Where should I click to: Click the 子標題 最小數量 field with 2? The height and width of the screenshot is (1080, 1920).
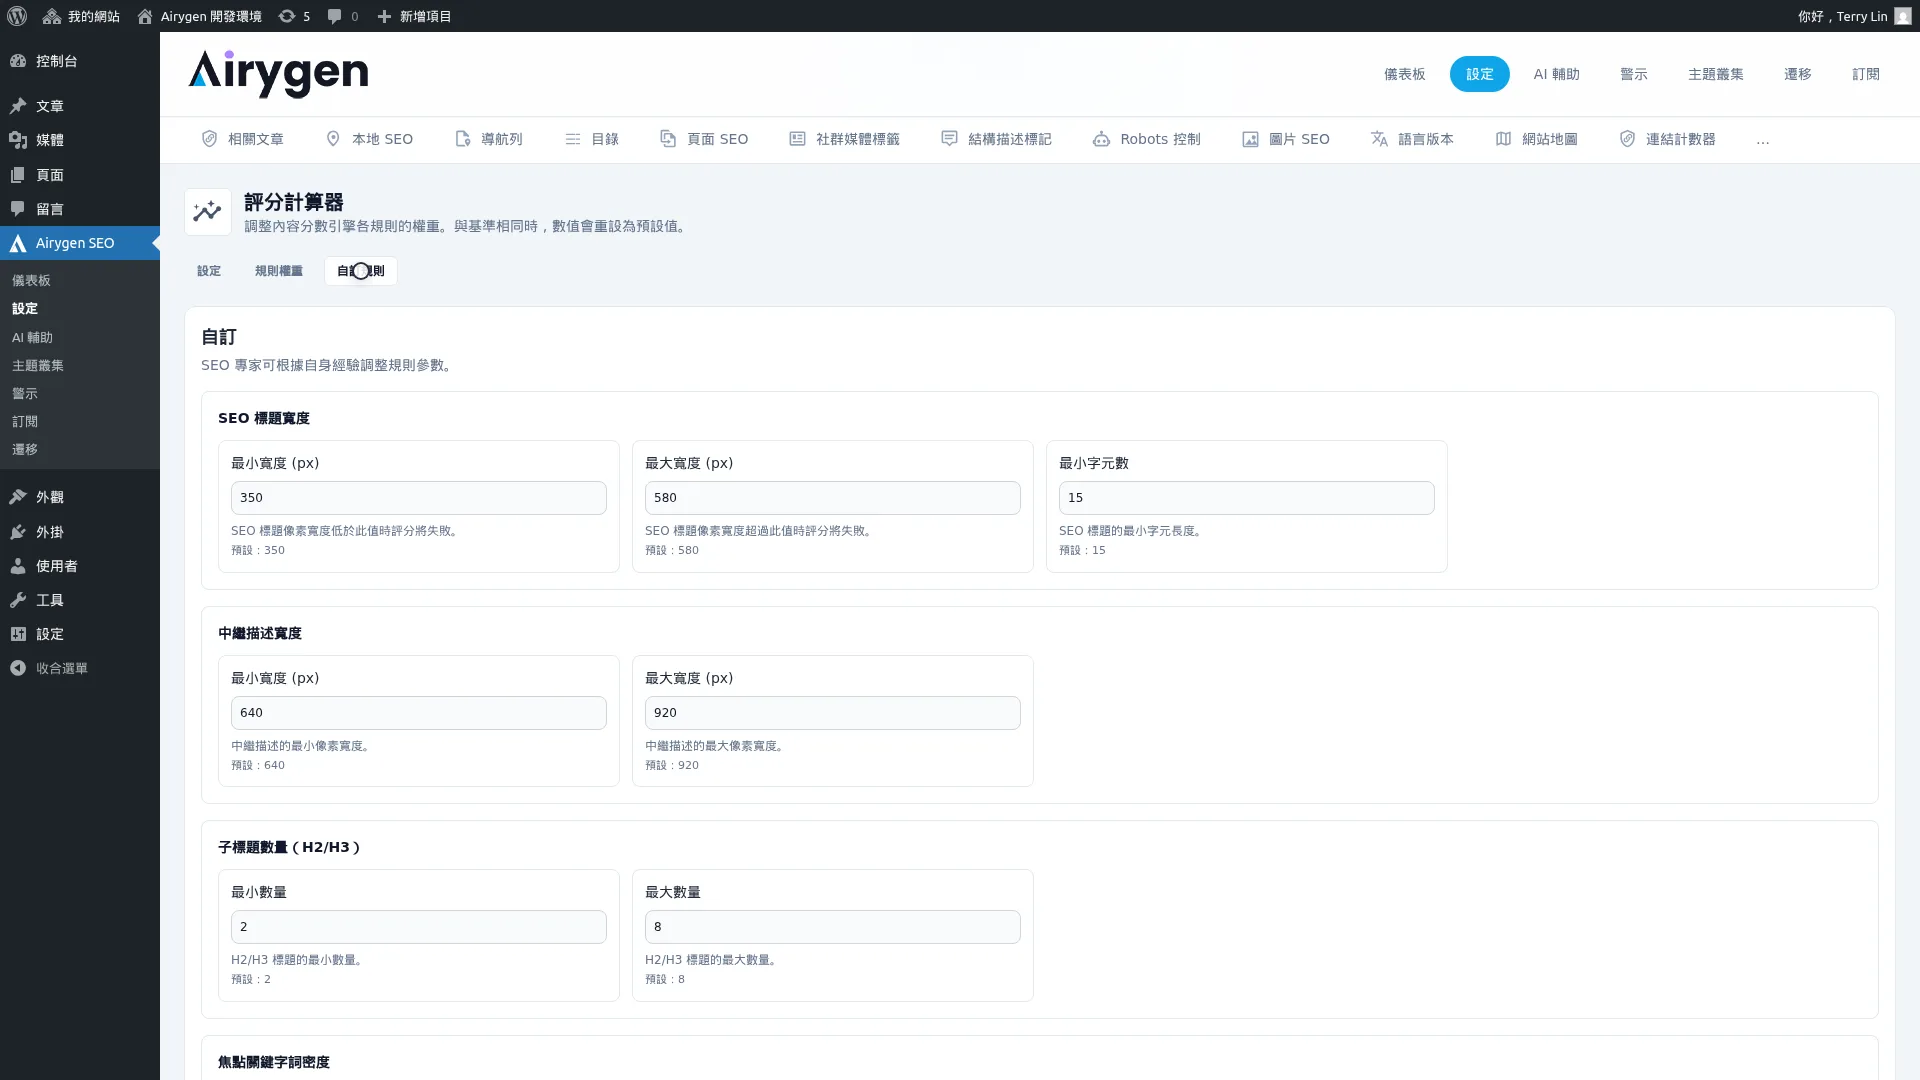418,927
